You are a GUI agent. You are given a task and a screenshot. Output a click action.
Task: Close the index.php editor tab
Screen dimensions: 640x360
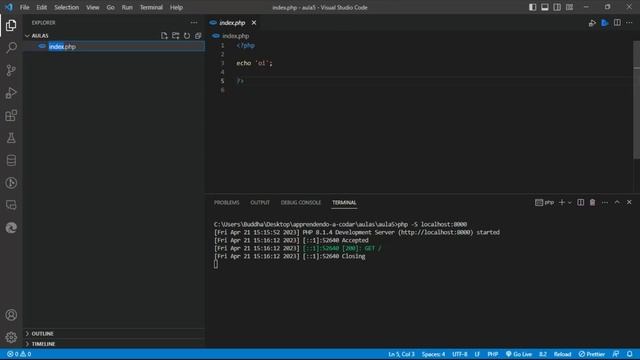tap(254, 23)
